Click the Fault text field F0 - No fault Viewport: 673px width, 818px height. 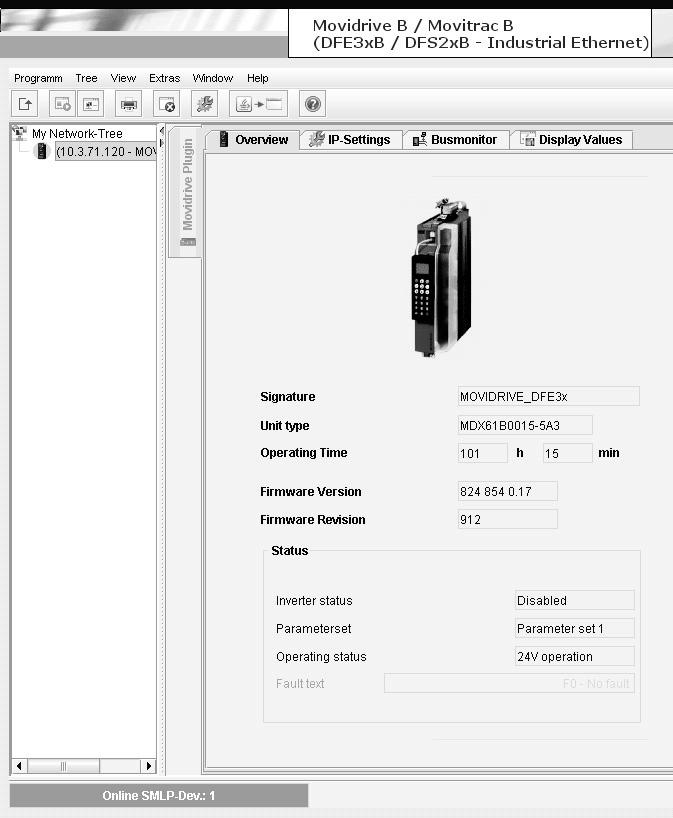509,683
